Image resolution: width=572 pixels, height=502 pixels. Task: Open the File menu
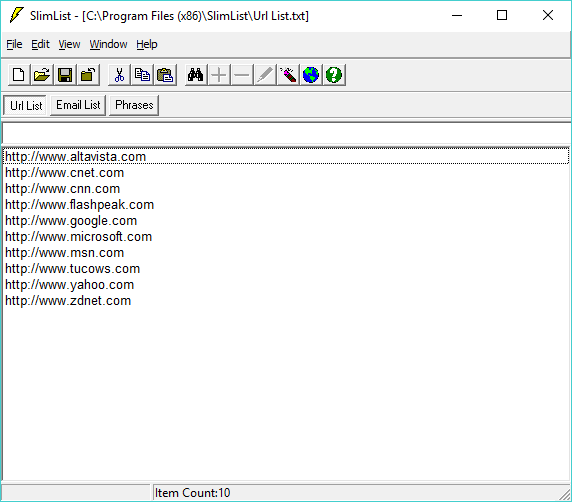(14, 45)
